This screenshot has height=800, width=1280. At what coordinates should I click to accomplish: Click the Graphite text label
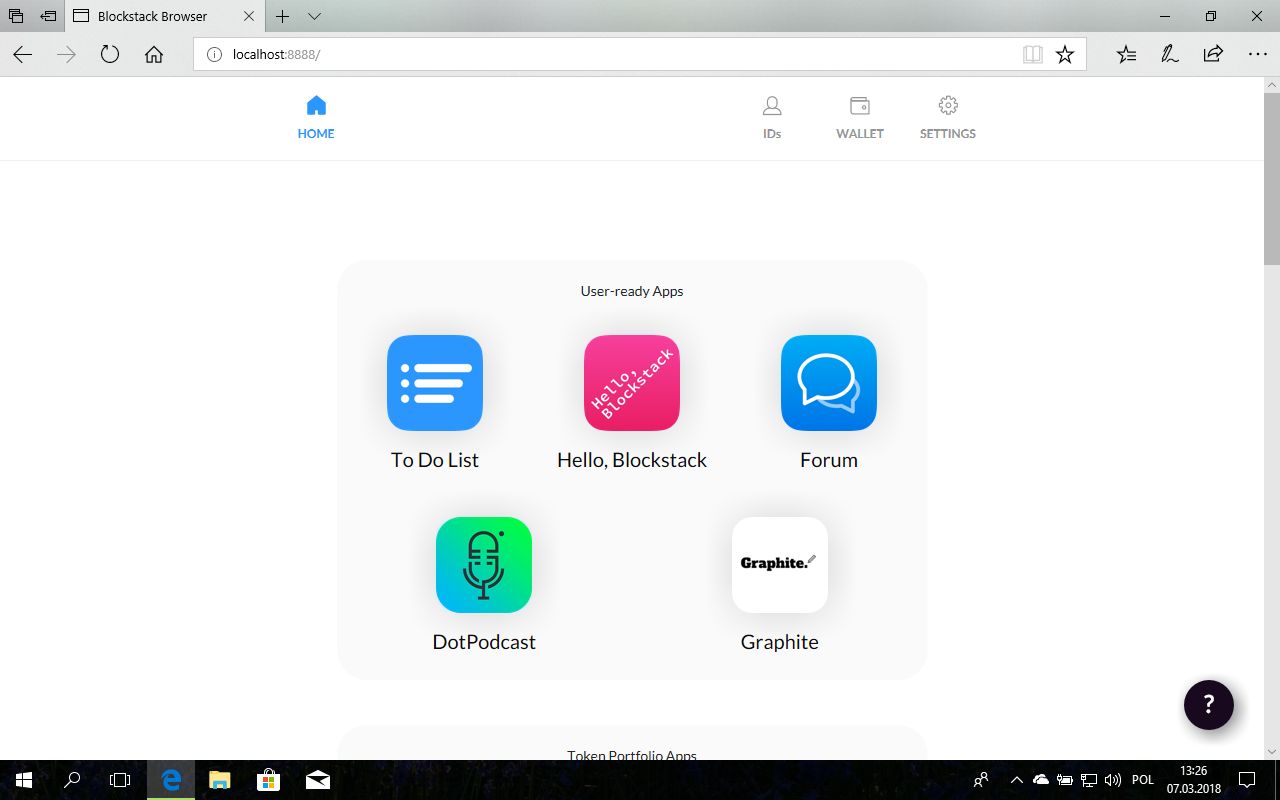[780, 642]
